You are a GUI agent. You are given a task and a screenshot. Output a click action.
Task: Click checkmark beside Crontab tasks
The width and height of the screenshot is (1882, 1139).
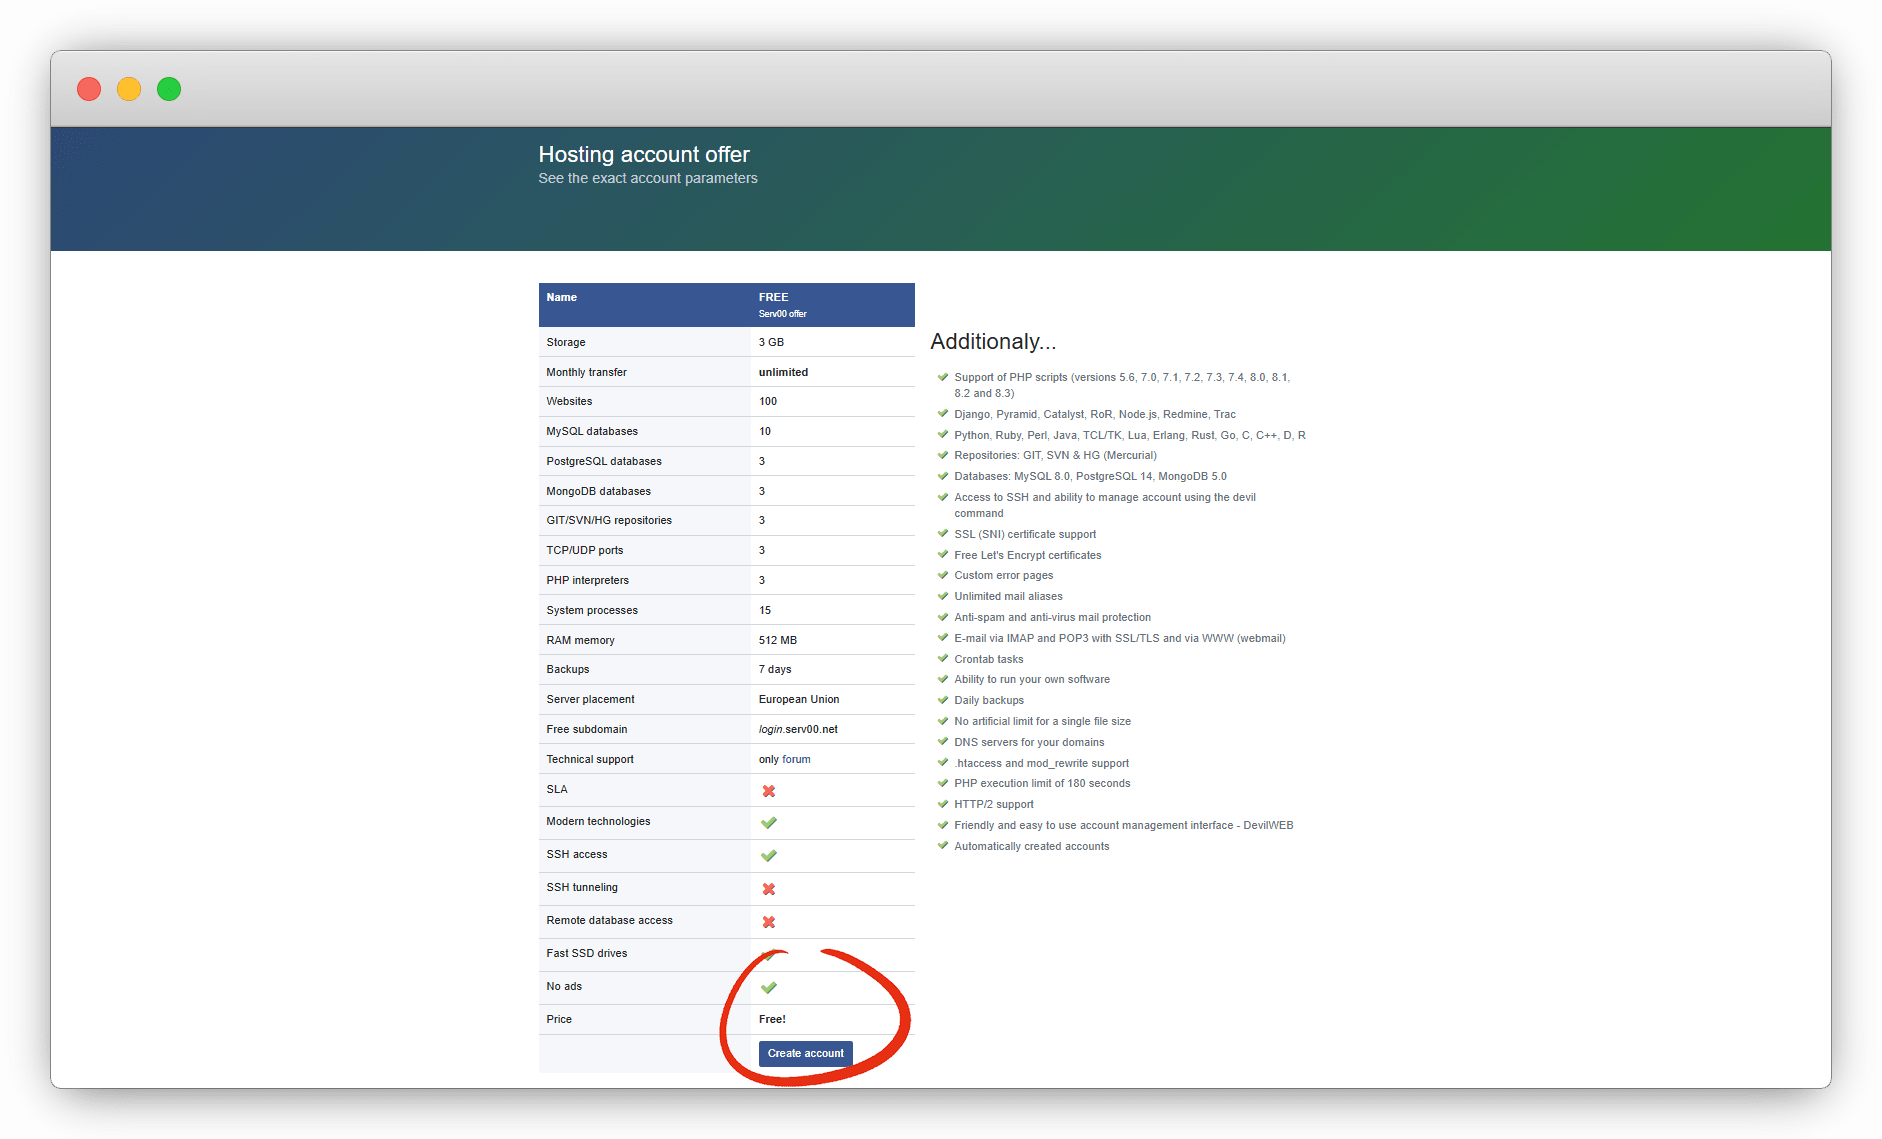coord(942,658)
